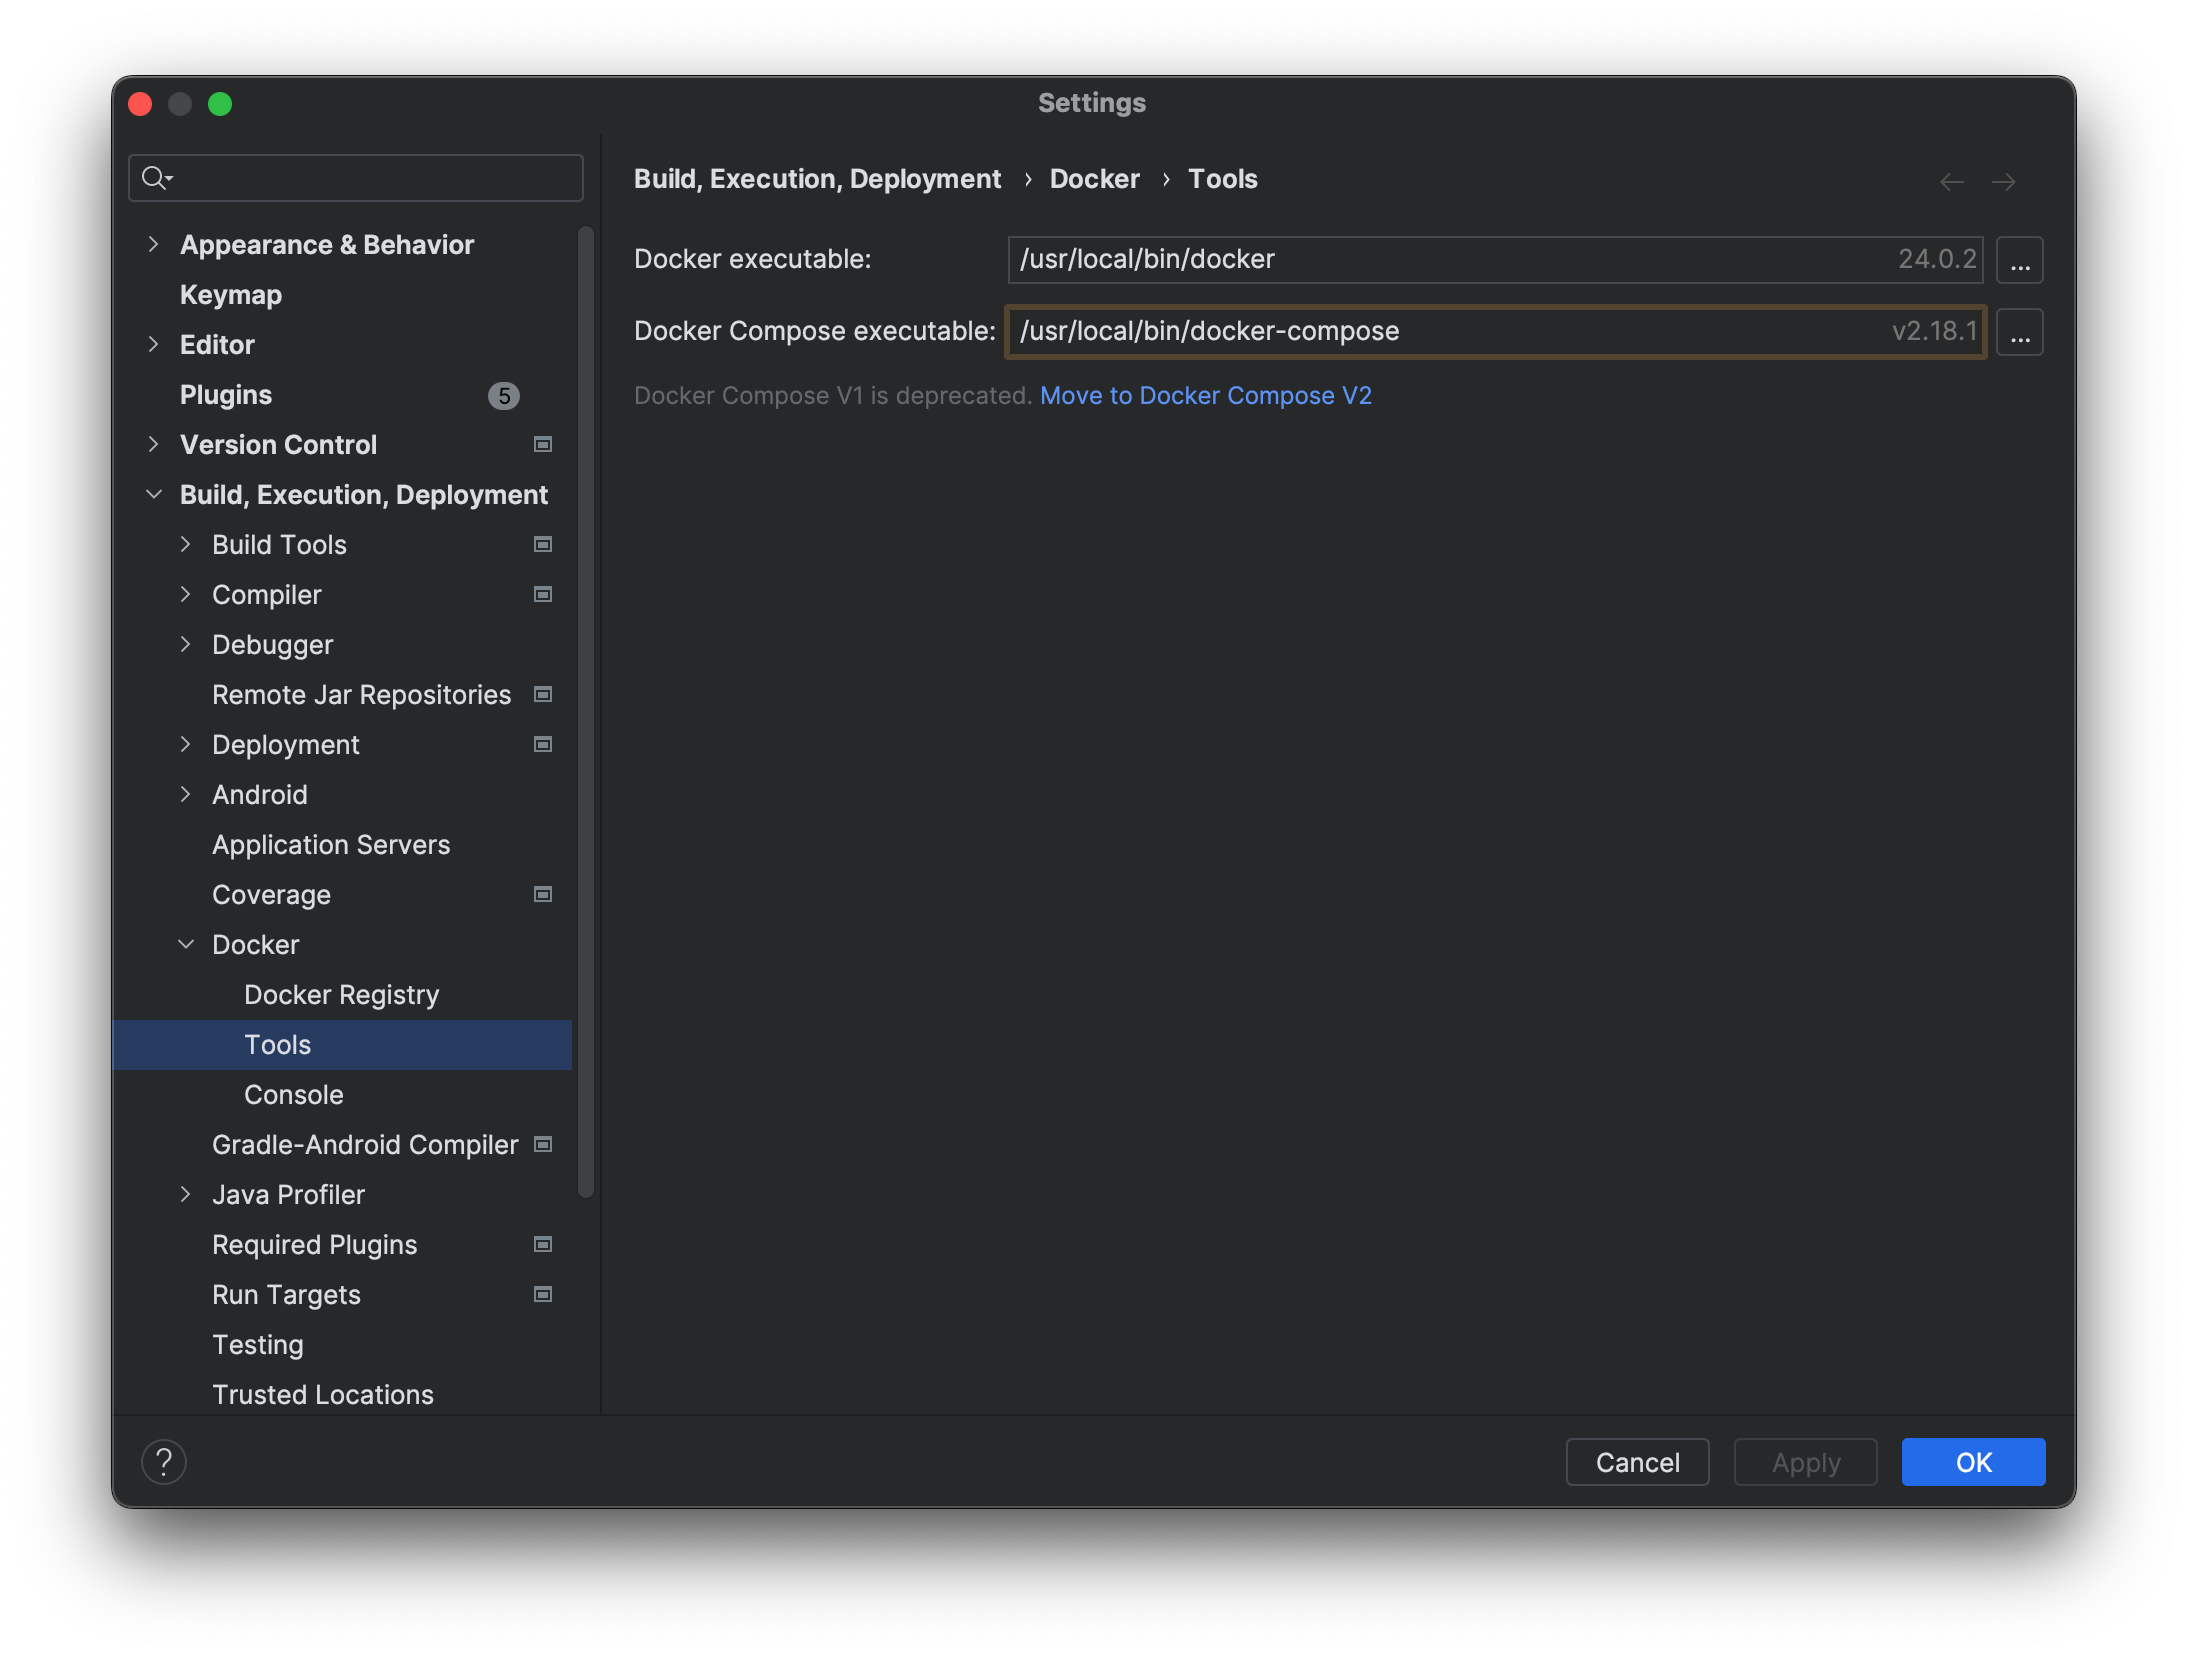Expand the Build Tools node

coord(185,544)
